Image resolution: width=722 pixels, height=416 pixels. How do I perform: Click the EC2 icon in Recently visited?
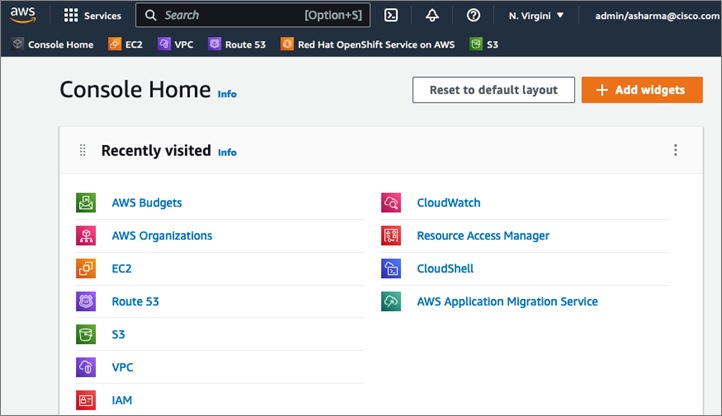[86, 269]
